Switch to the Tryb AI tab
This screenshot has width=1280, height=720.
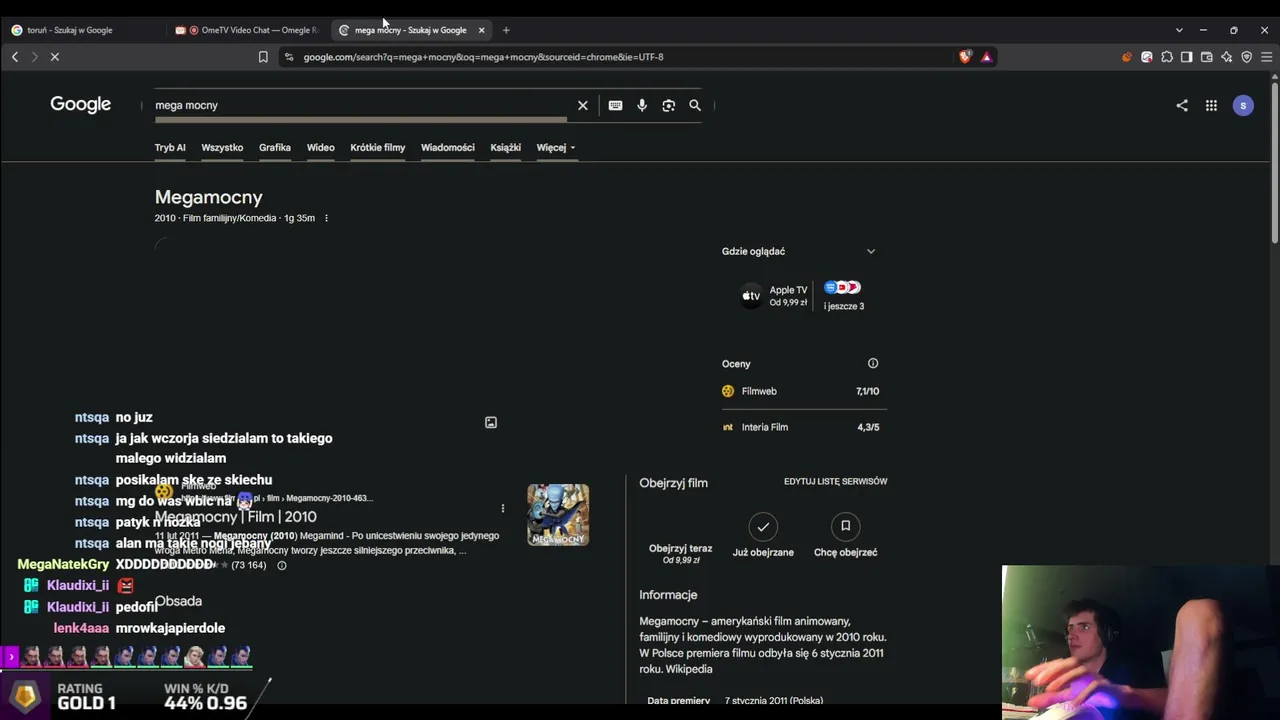click(x=170, y=148)
